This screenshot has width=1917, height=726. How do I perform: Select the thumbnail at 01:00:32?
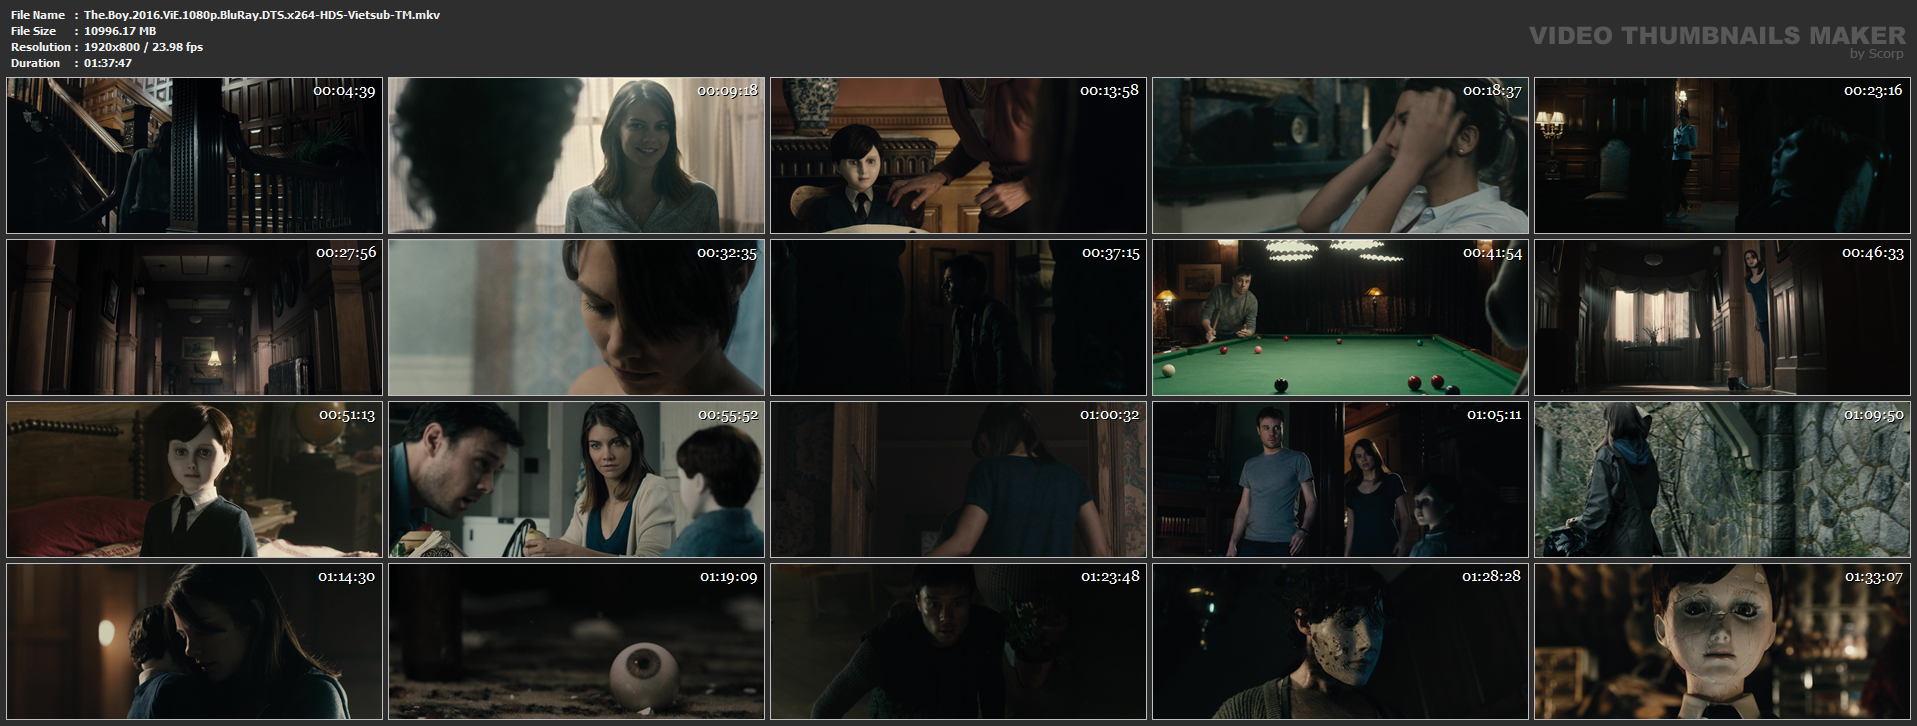click(x=958, y=480)
